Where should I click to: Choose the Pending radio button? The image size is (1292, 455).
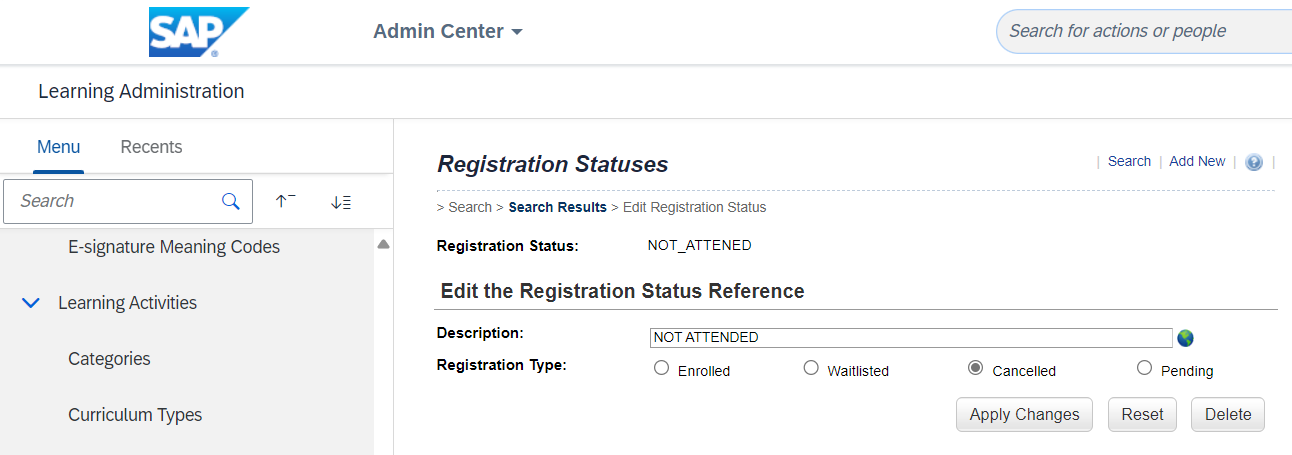tap(1144, 368)
